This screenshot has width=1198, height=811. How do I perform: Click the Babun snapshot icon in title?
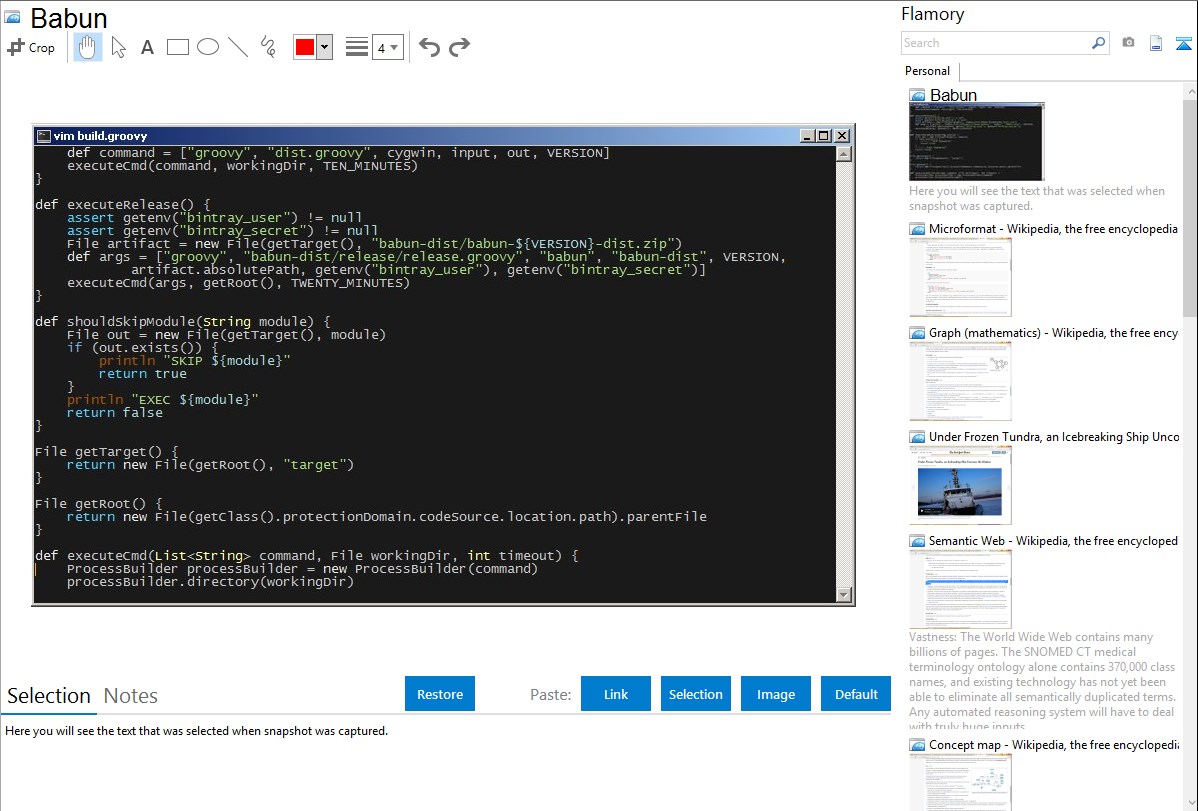[12, 17]
